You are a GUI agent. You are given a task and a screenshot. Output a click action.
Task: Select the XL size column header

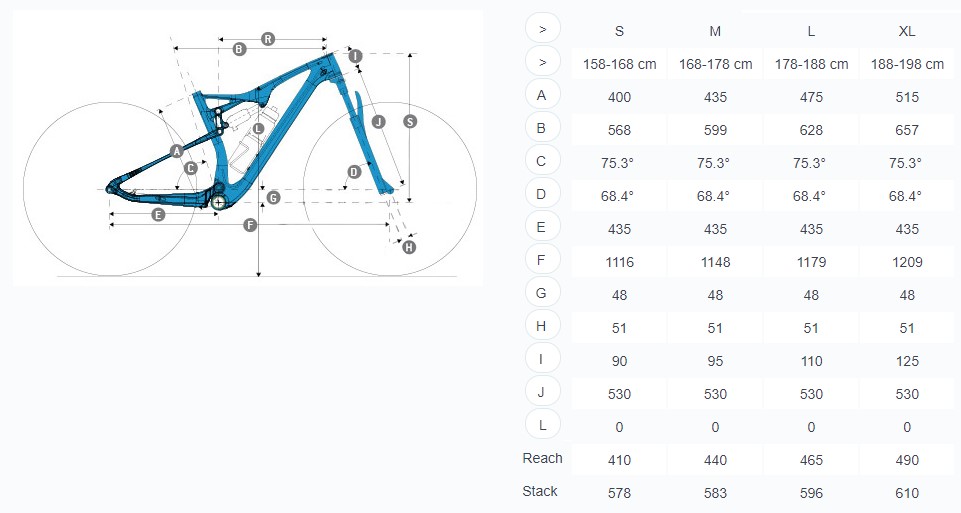point(907,31)
